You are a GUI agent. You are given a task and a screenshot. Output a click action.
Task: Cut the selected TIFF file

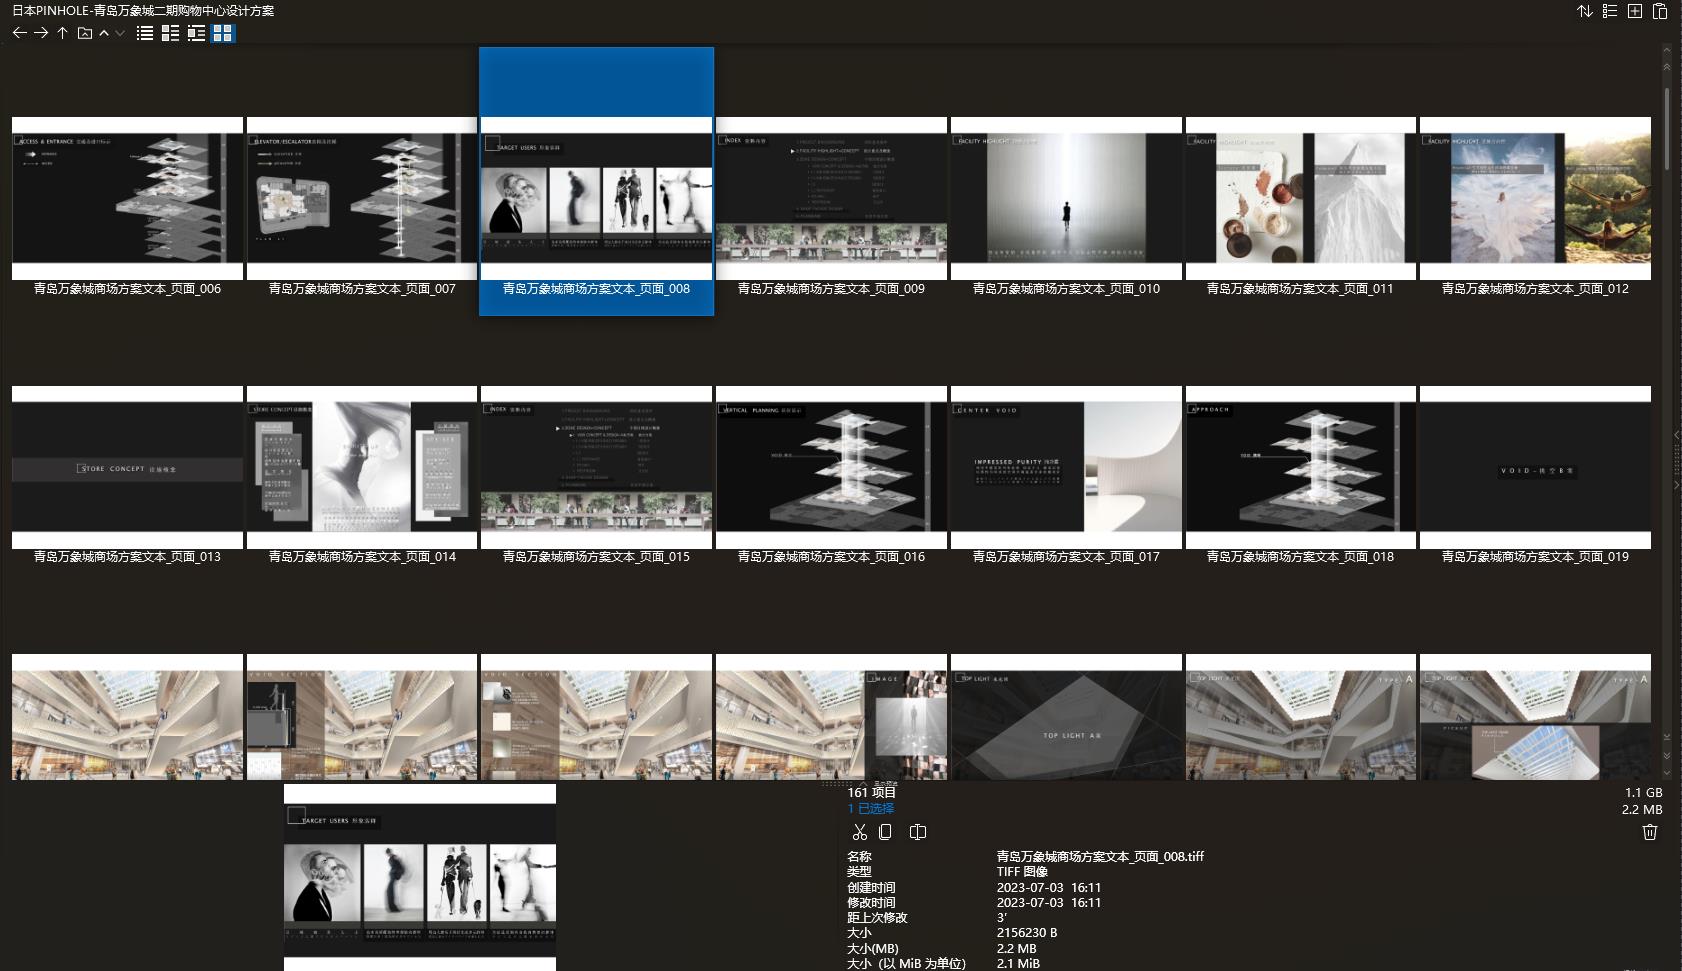pos(860,831)
